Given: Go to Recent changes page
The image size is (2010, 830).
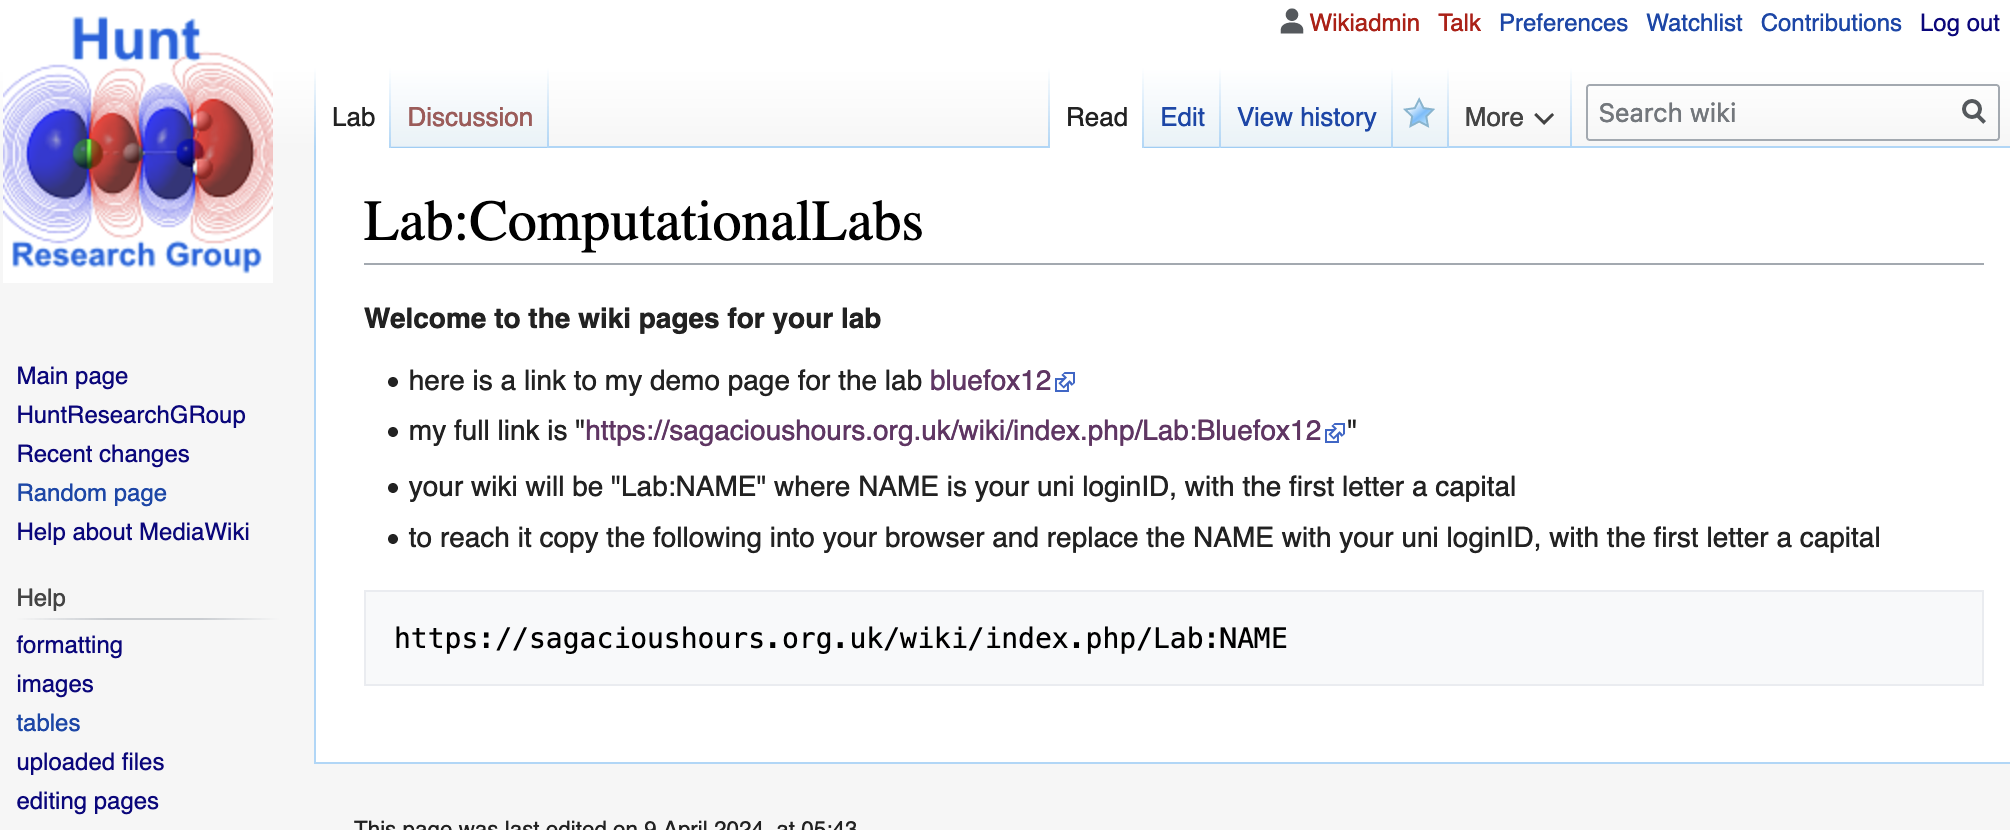Looking at the screenshot, I should coord(103,454).
